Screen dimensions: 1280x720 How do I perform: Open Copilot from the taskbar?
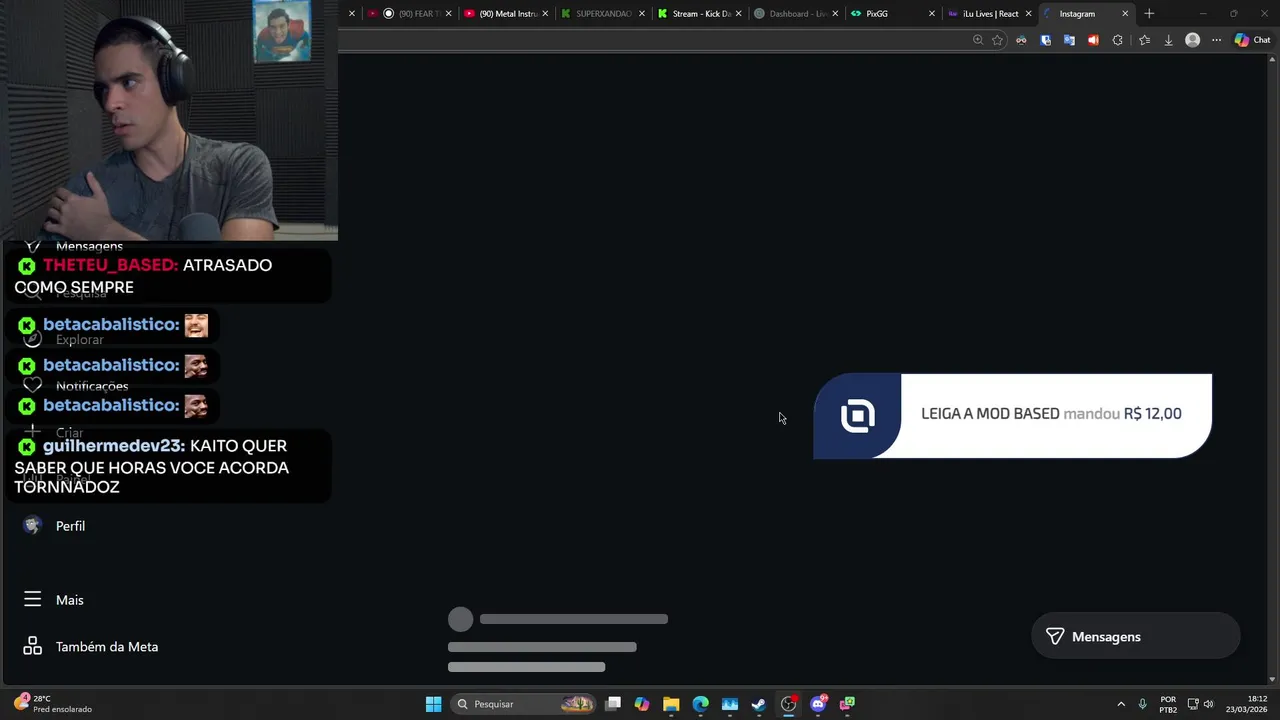(x=642, y=704)
